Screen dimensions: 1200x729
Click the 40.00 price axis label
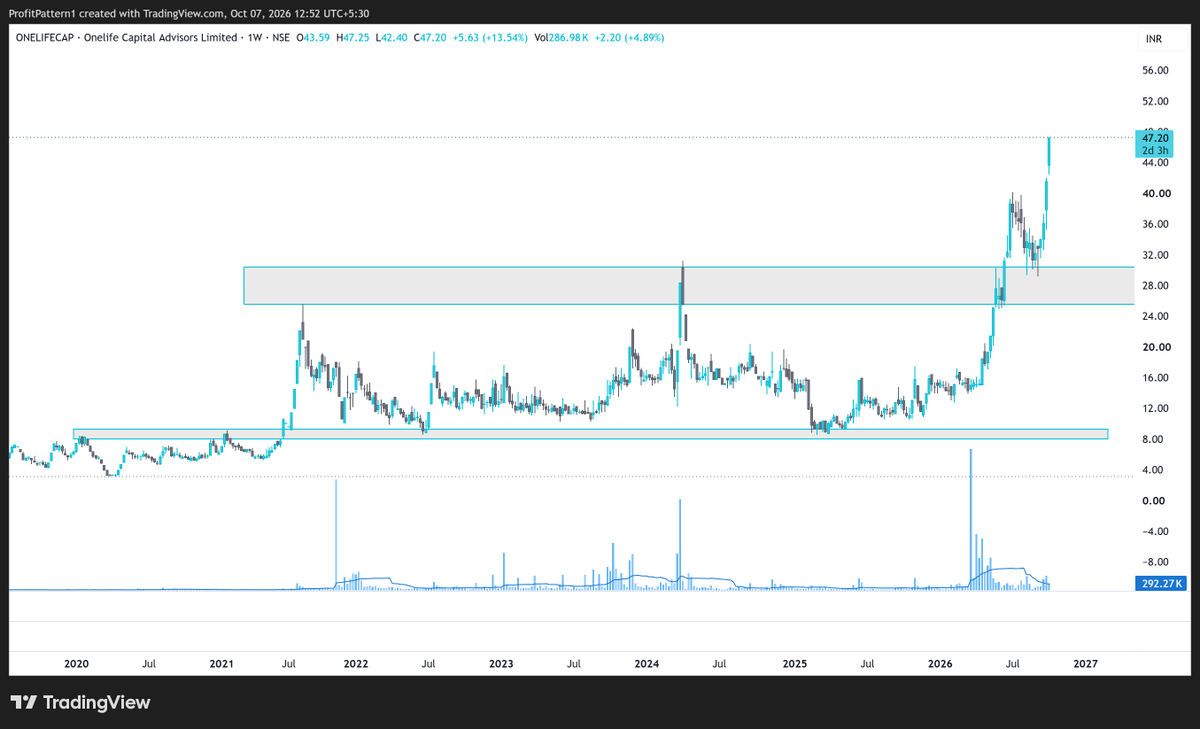coord(1156,194)
